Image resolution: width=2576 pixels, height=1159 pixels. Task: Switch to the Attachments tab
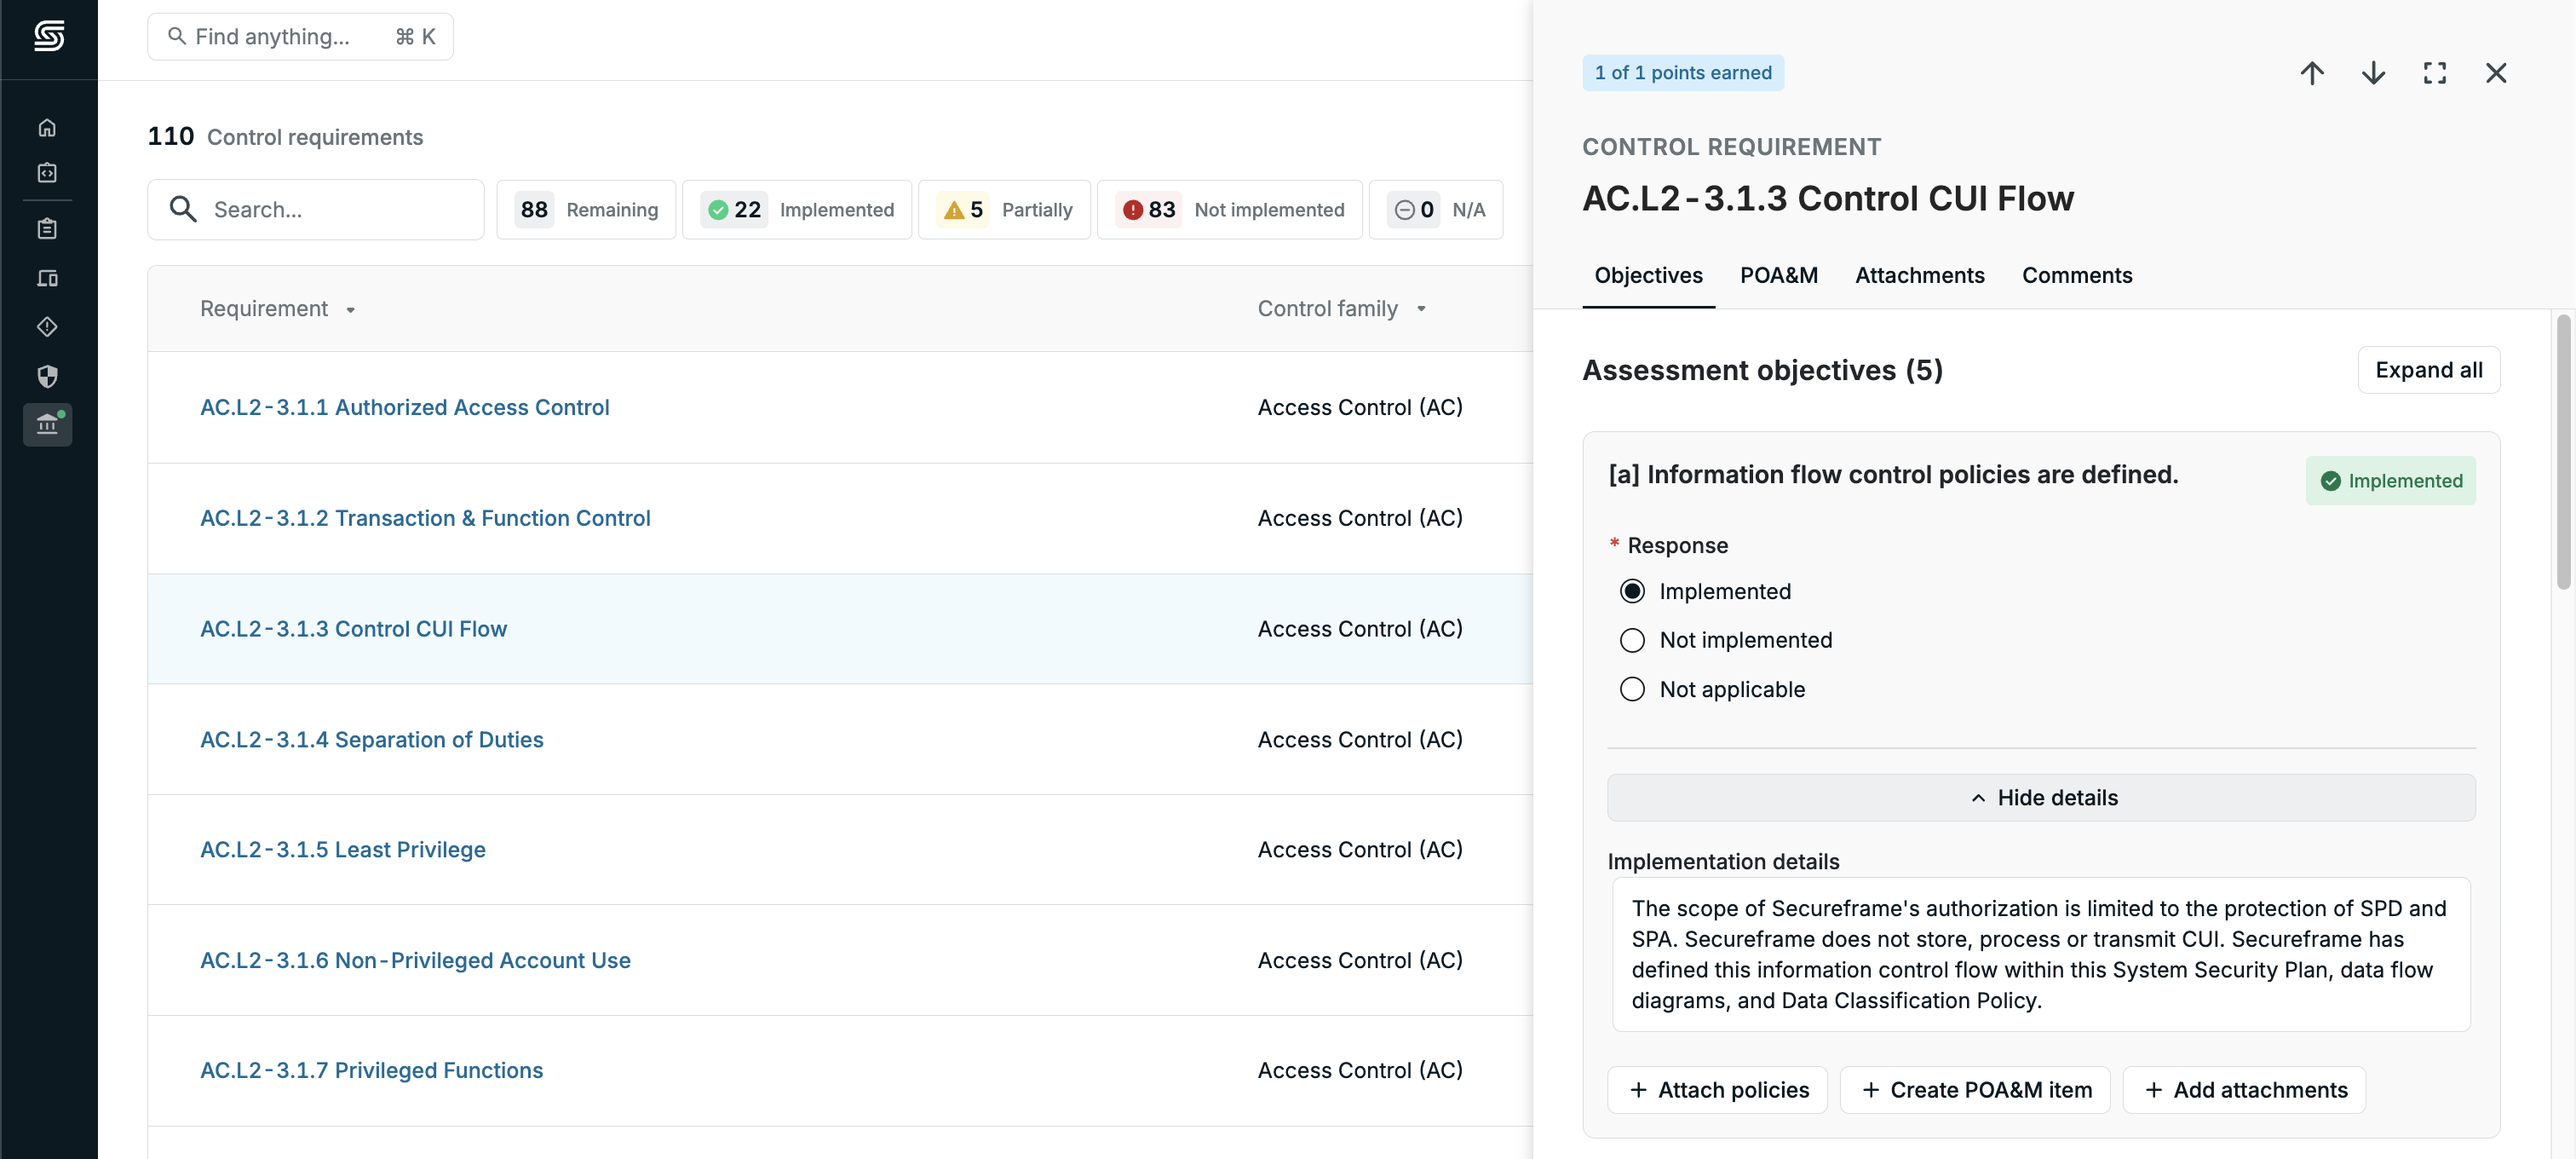[1919, 276]
